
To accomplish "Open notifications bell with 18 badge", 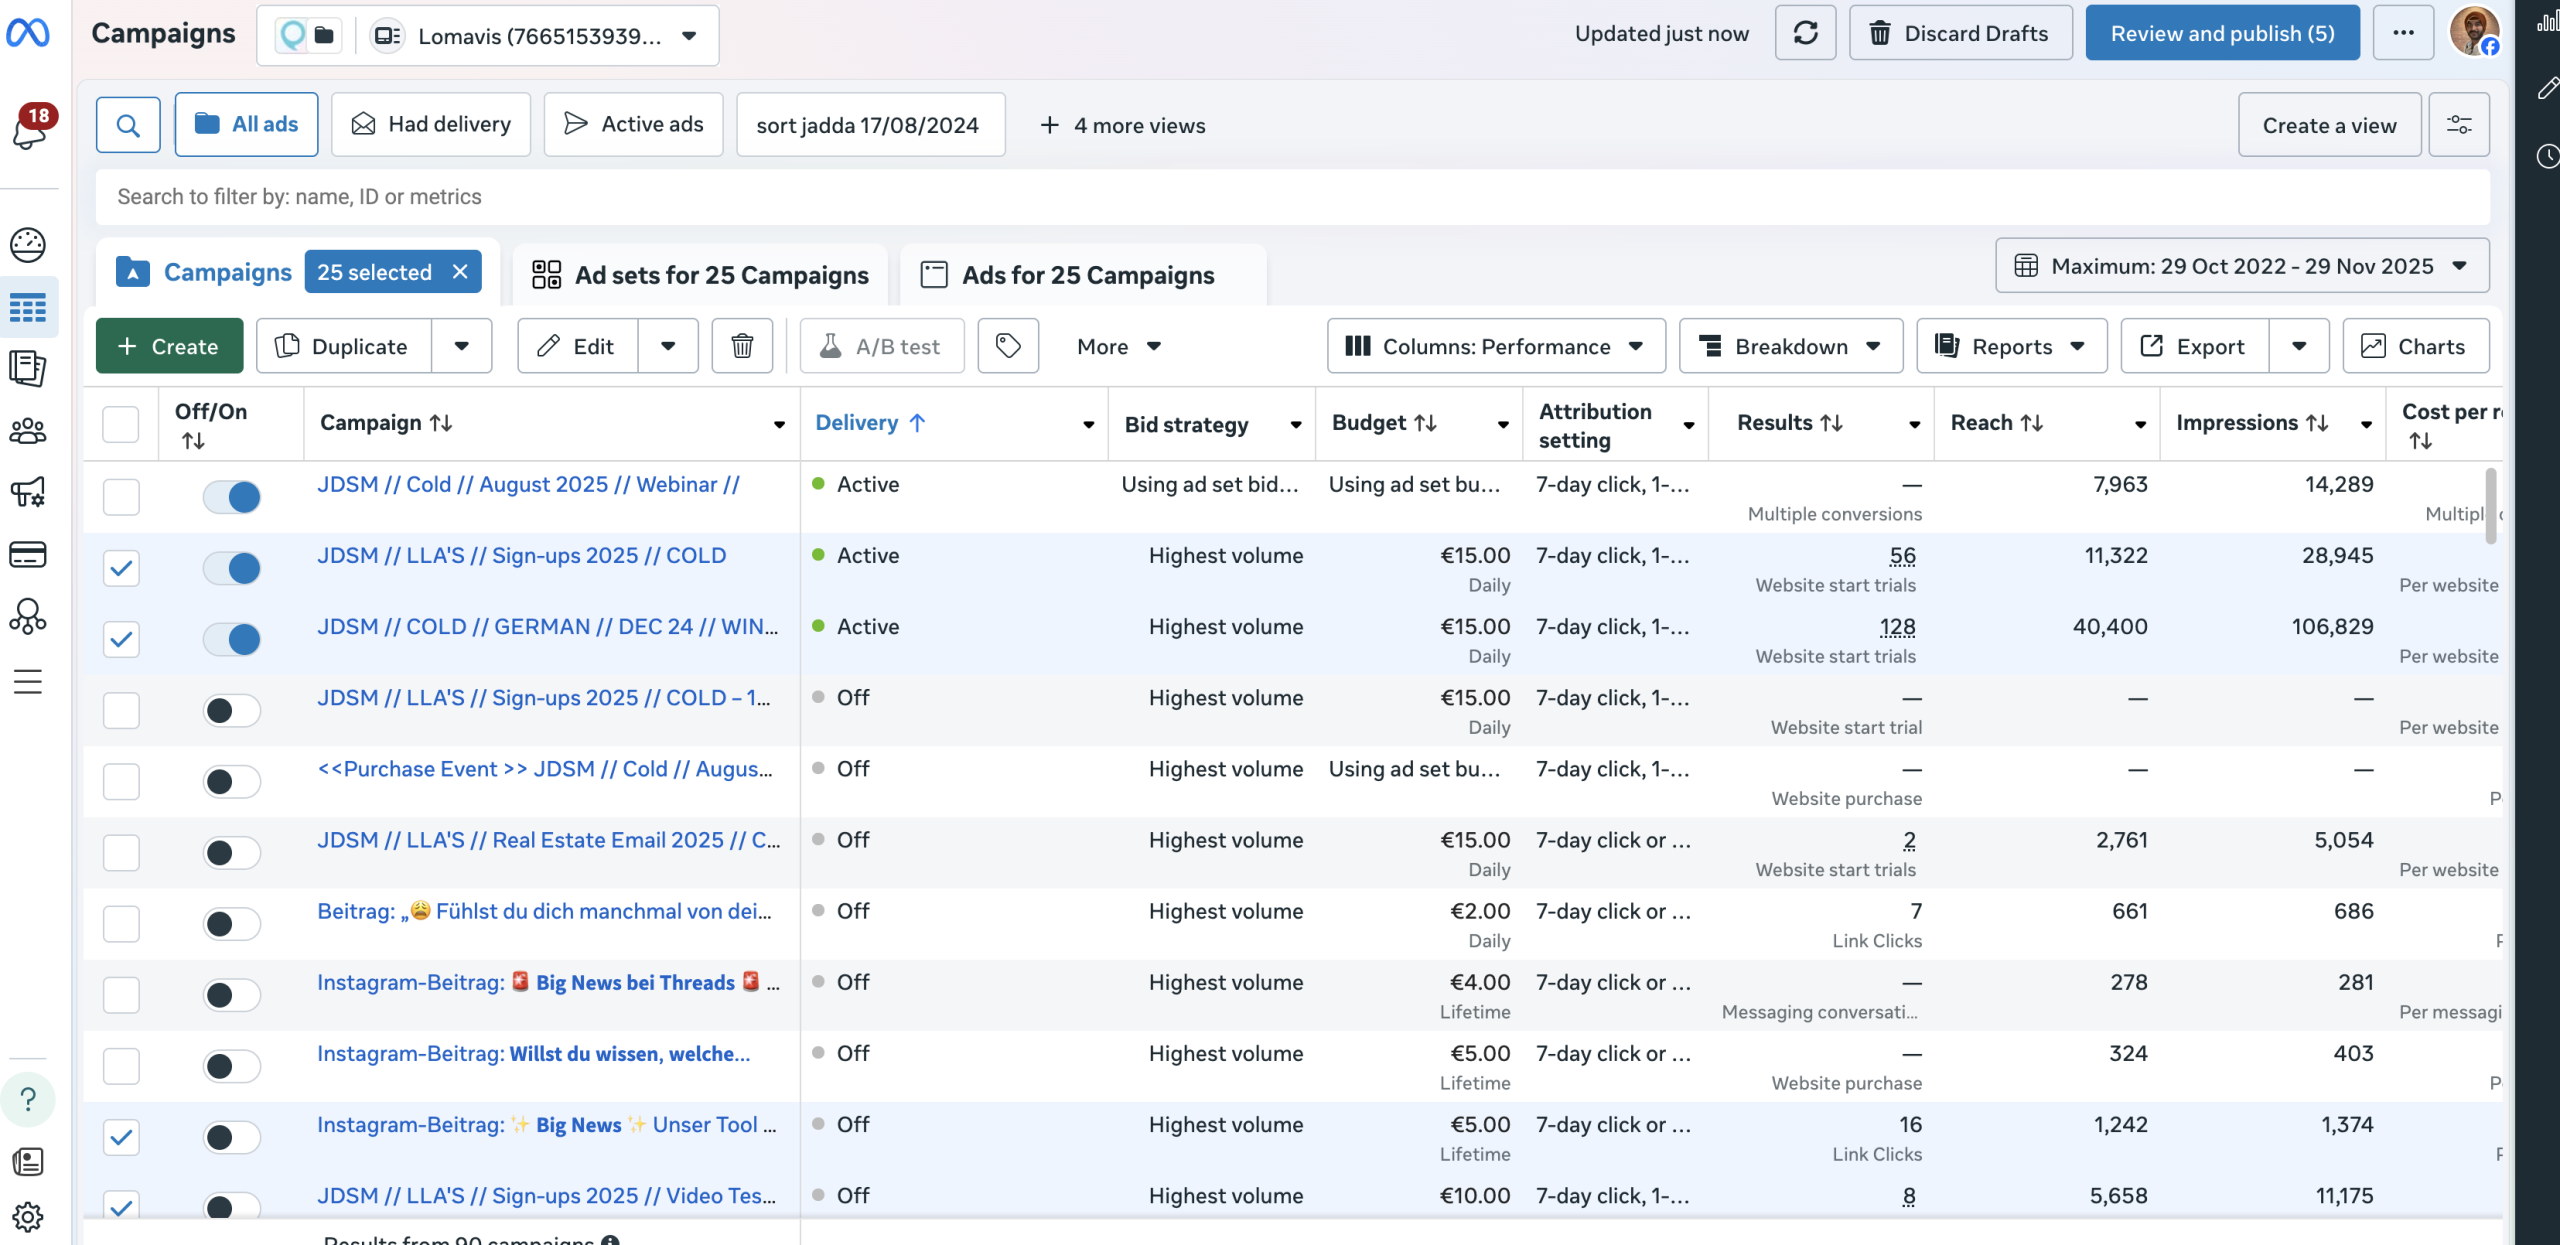I will pos(29,128).
